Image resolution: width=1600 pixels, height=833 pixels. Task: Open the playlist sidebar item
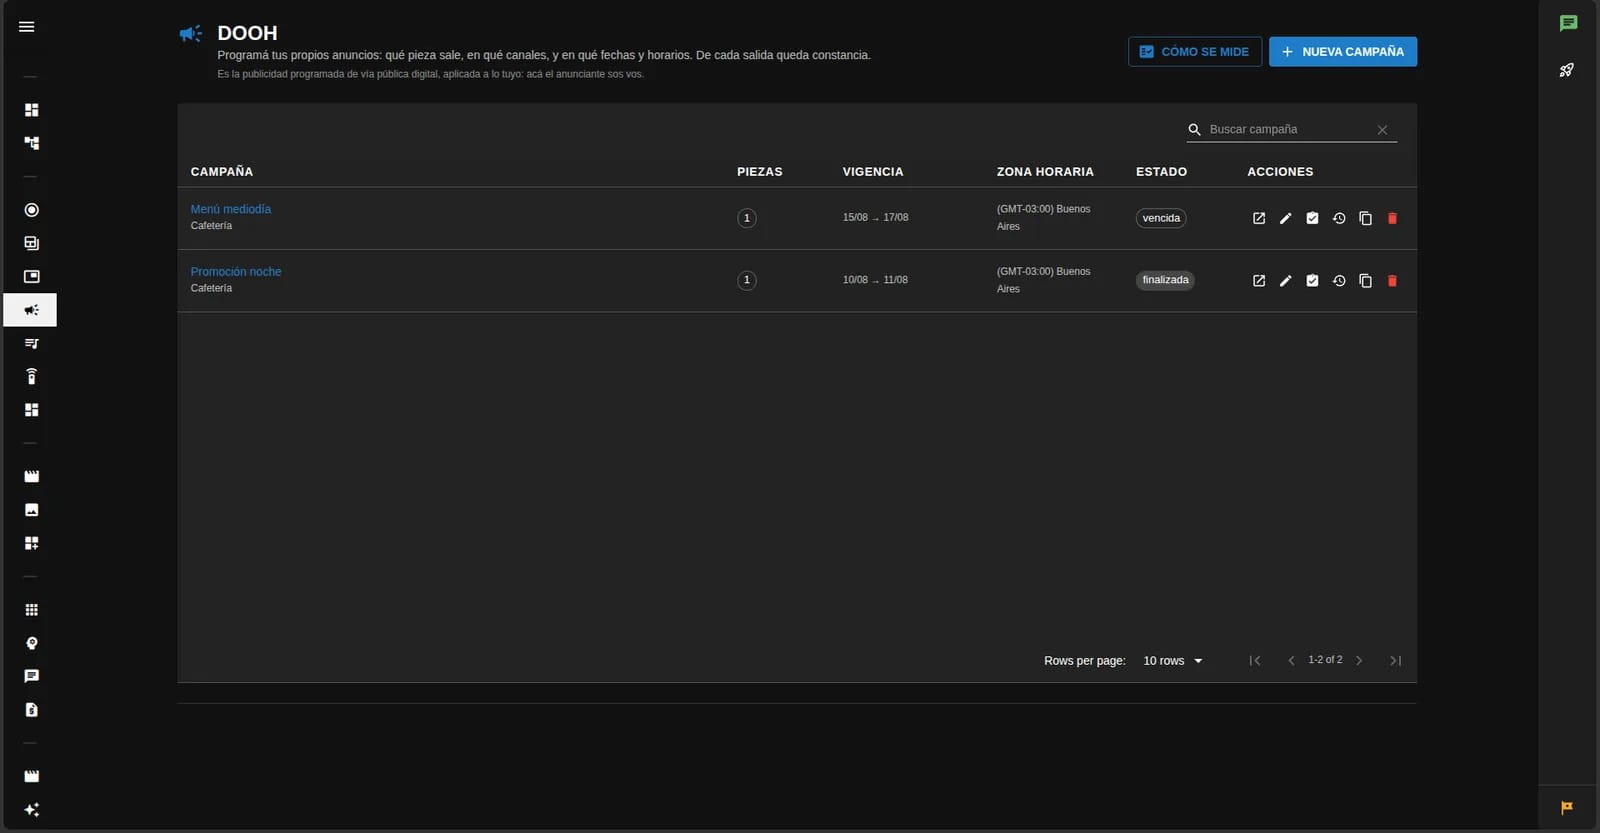[x=31, y=343]
